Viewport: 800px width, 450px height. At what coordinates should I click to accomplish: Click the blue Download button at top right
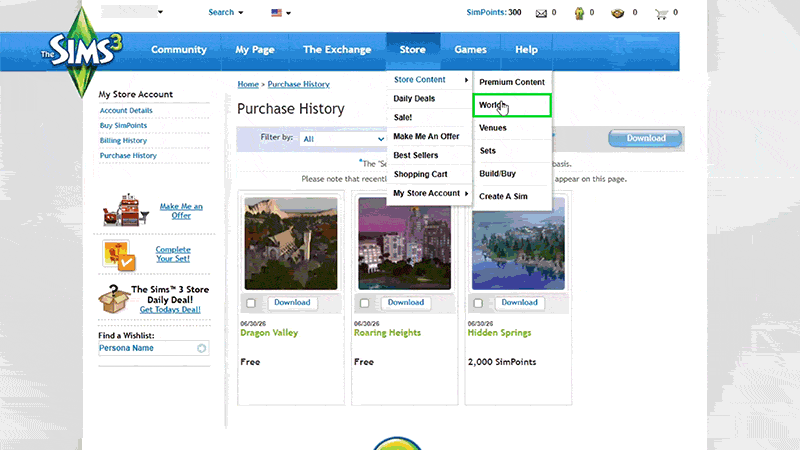645,138
